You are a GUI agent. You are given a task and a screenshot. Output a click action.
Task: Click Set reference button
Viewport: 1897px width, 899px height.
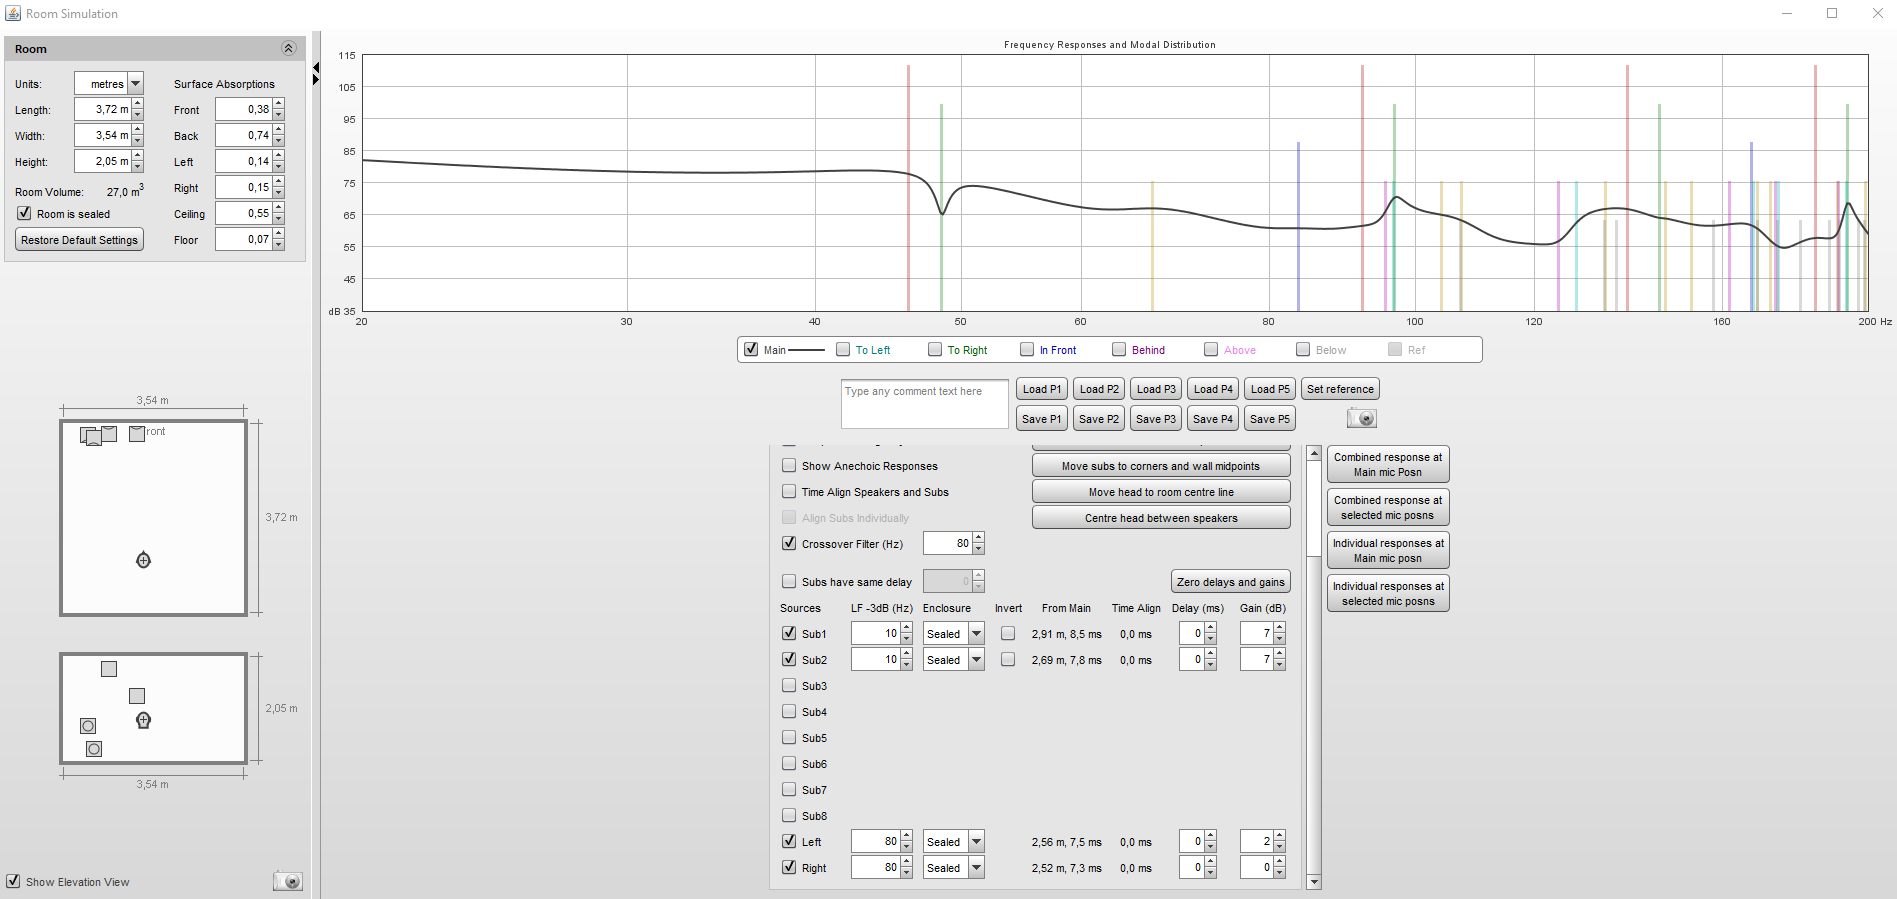pos(1340,389)
